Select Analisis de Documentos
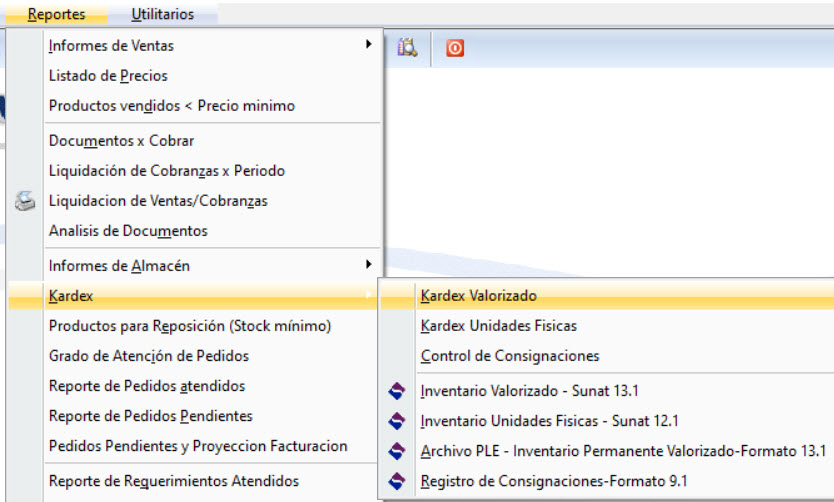834x502 pixels. coord(195,231)
